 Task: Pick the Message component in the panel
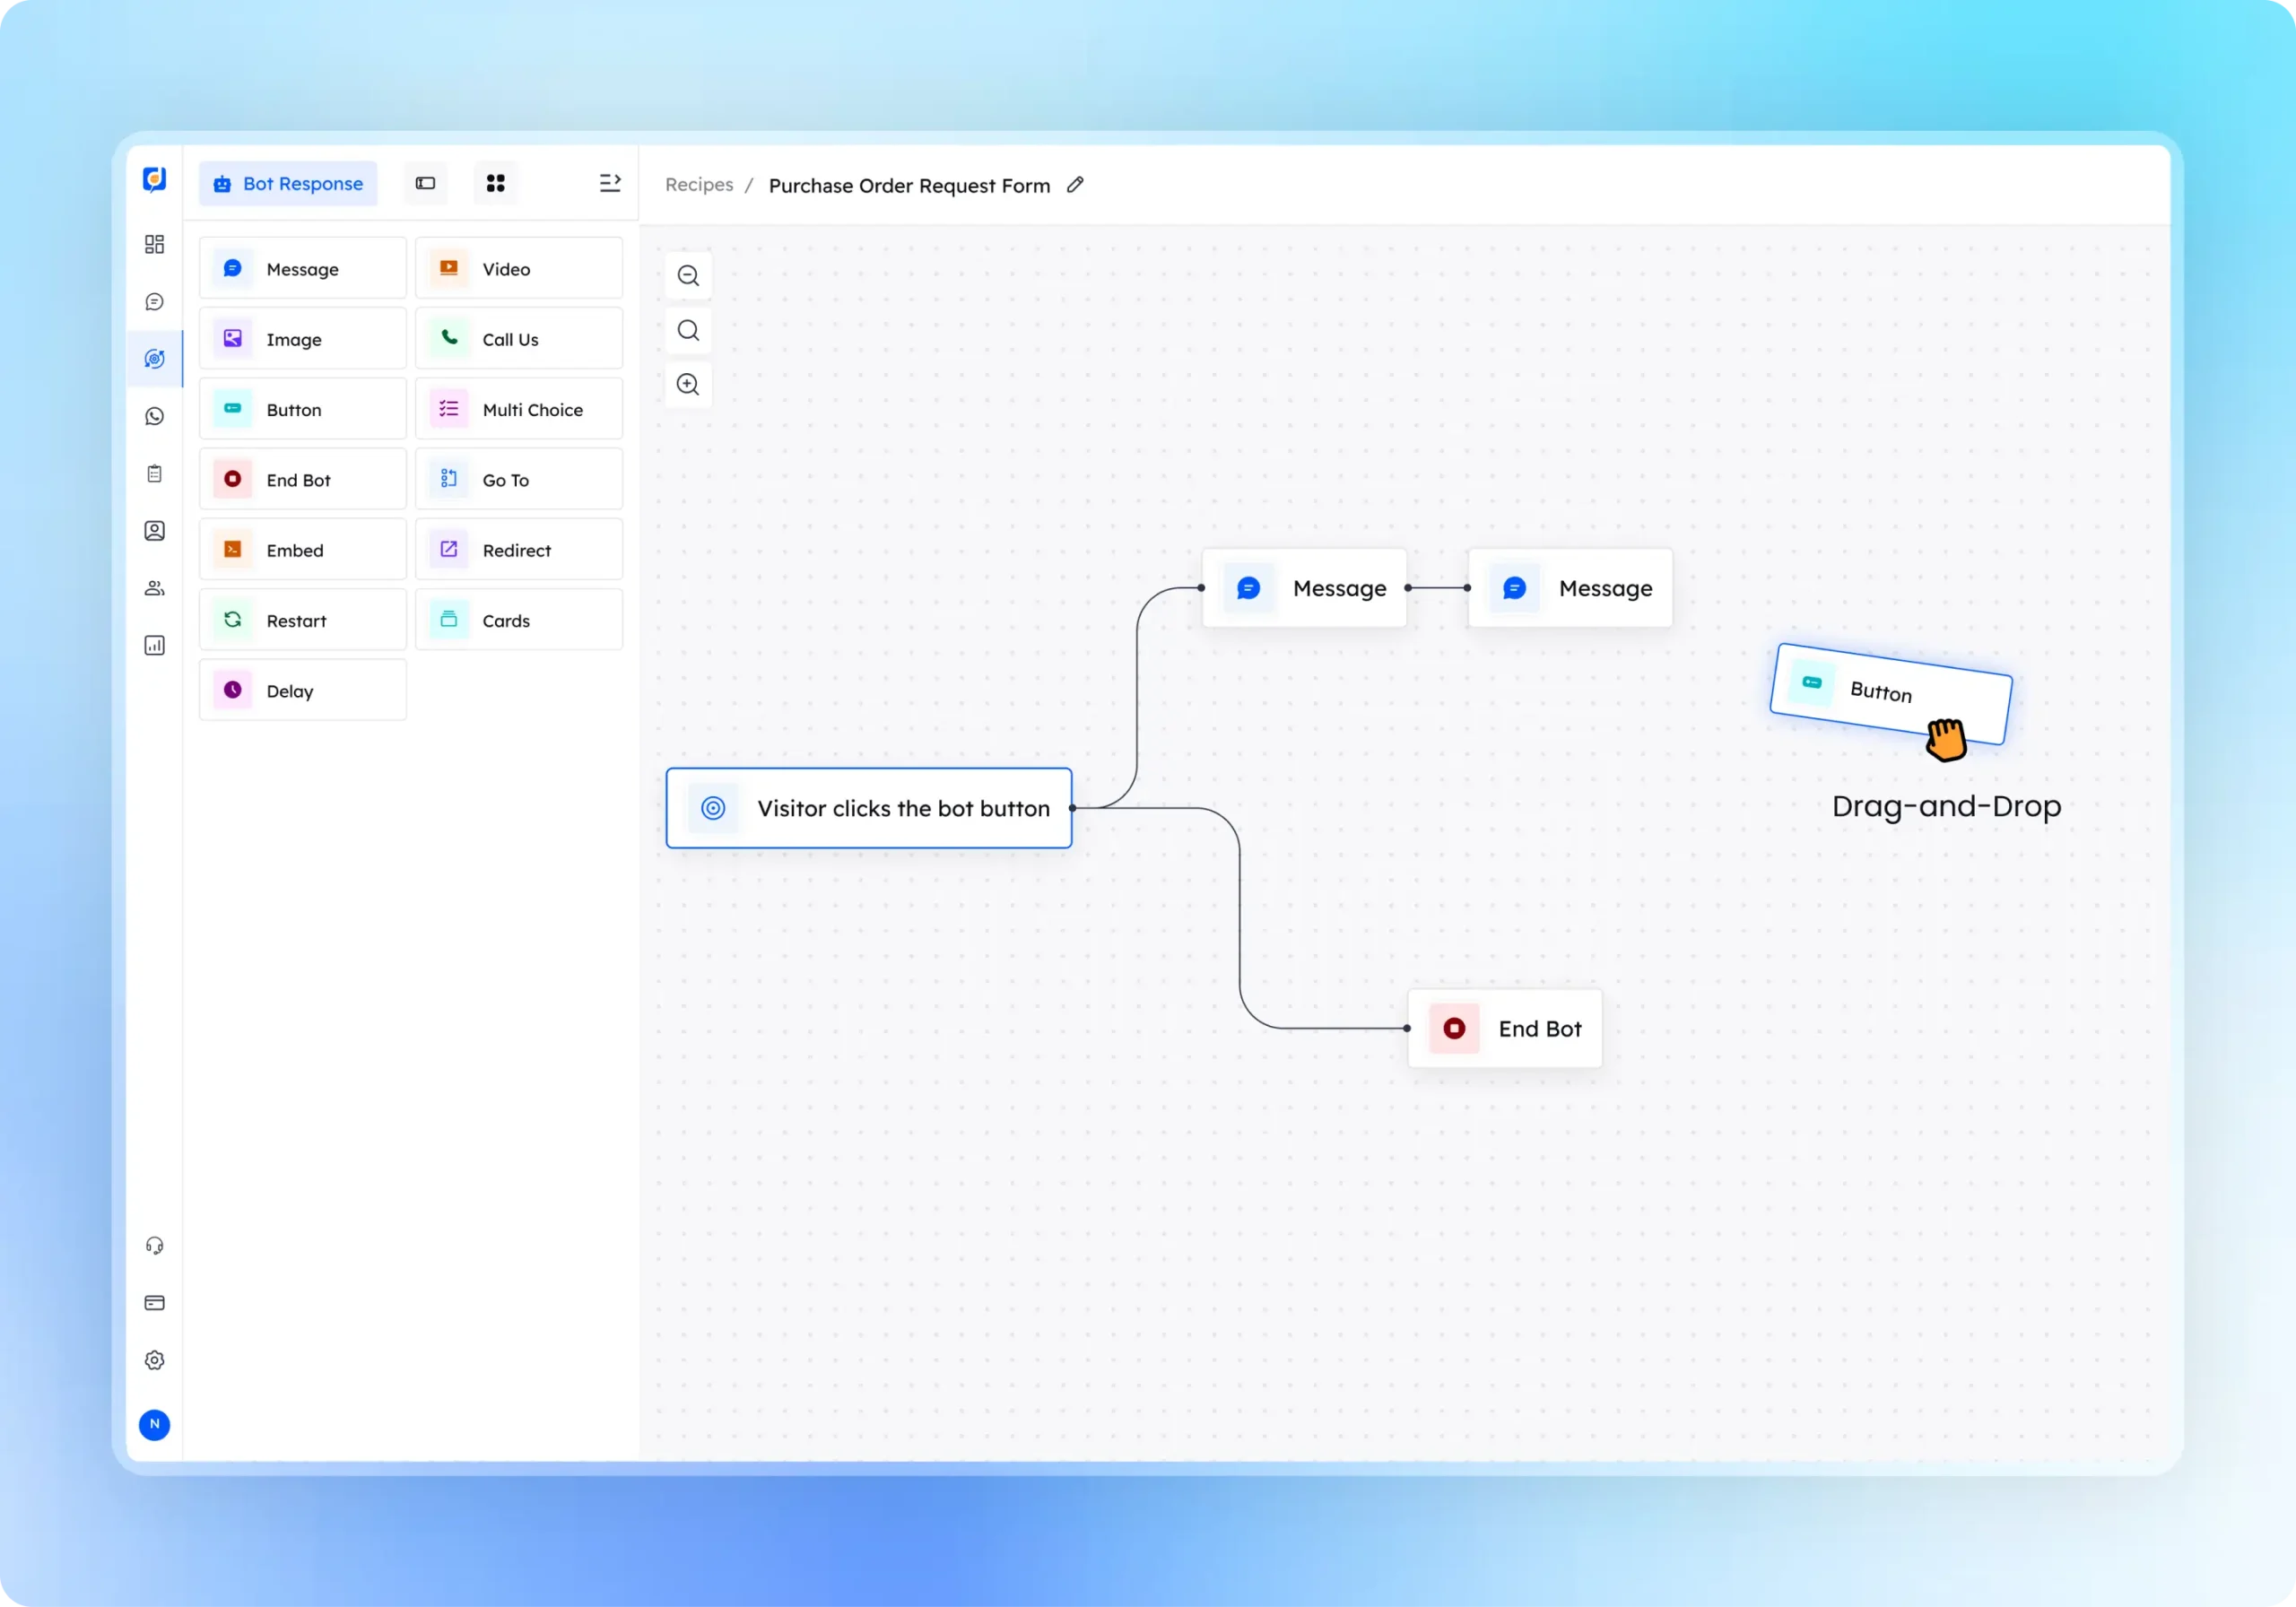(x=303, y=268)
